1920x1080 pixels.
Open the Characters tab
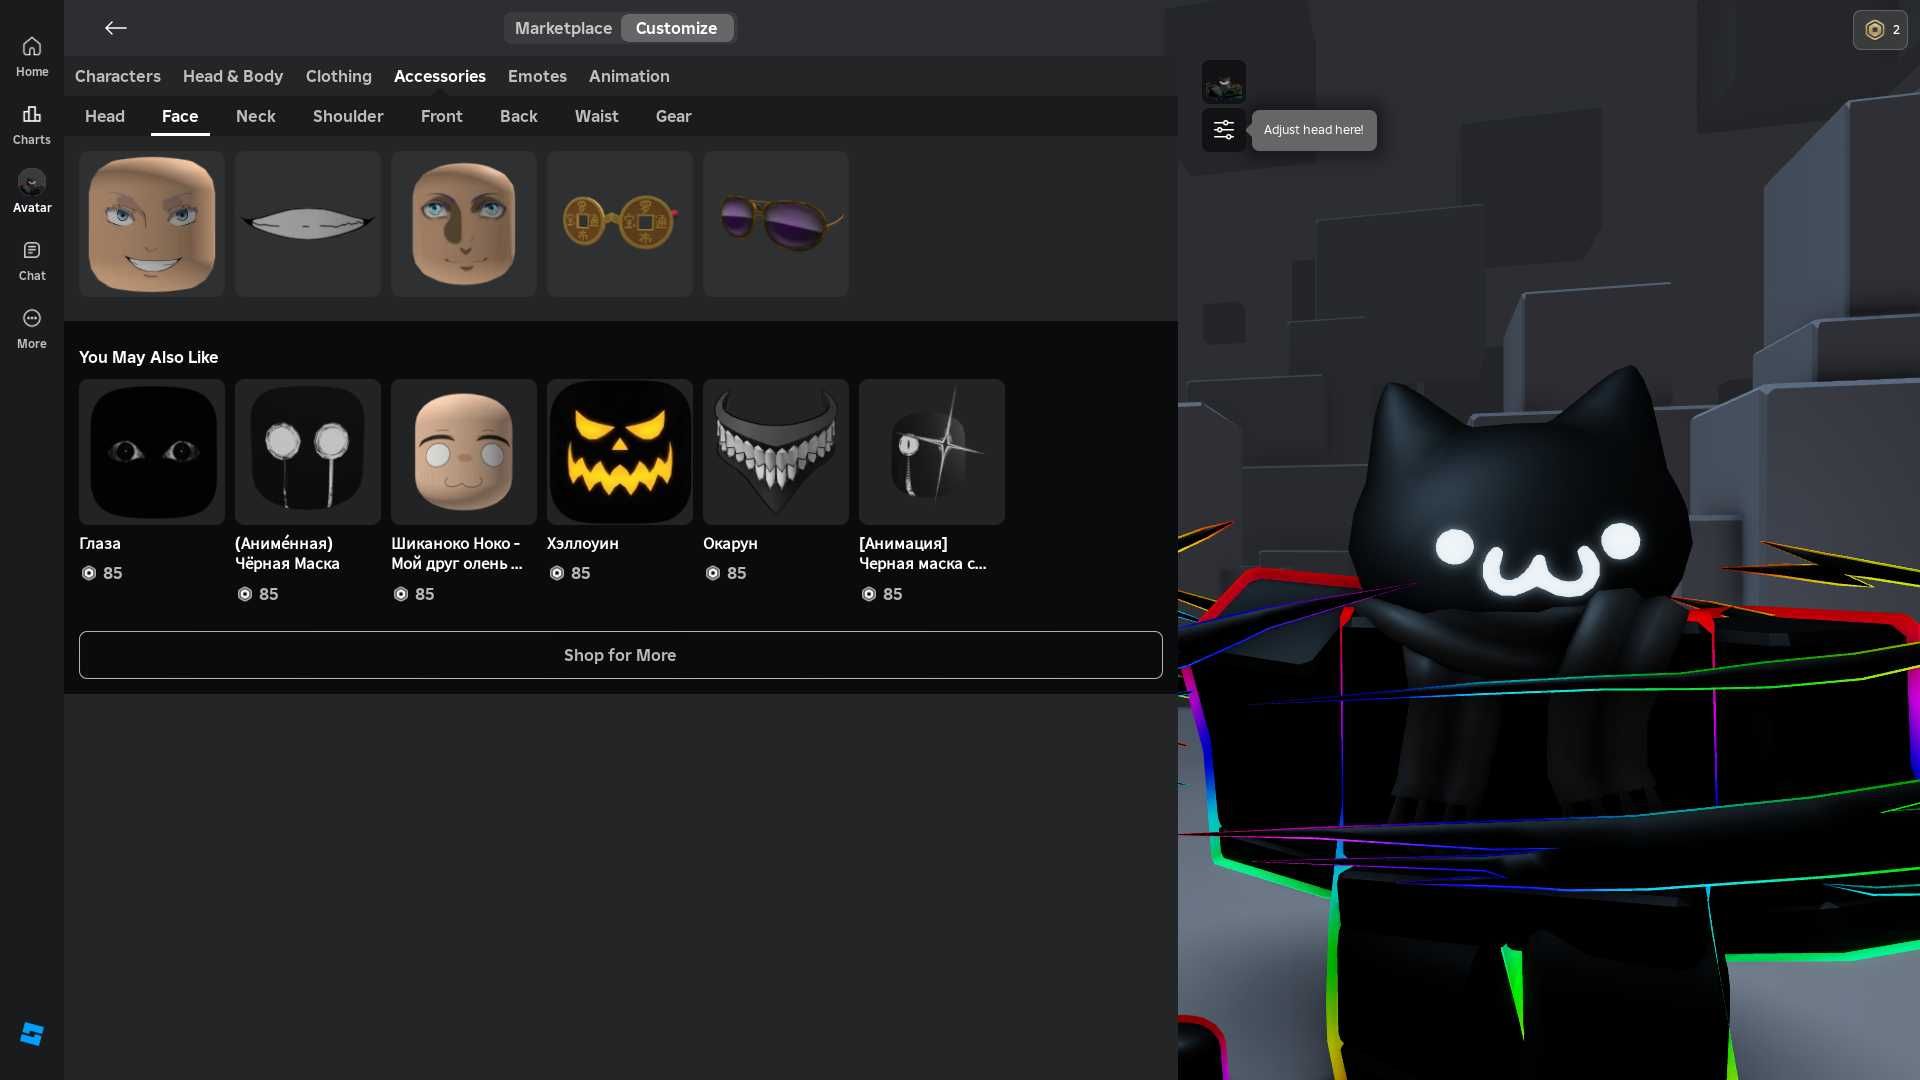point(118,76)
